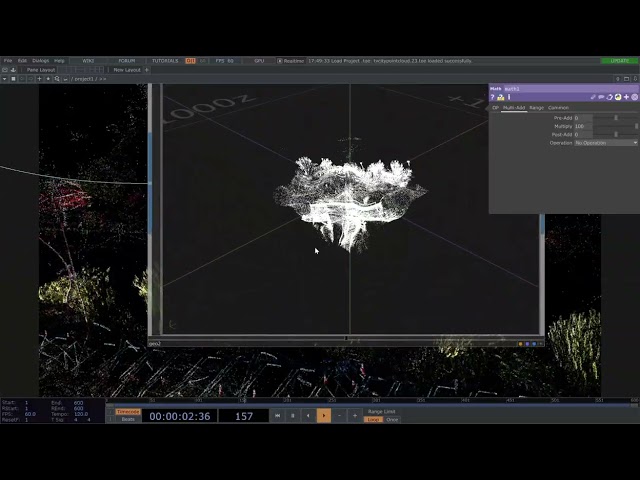
Task: Click the square network editor icon in path bar
Action: (x=13, y=79)
